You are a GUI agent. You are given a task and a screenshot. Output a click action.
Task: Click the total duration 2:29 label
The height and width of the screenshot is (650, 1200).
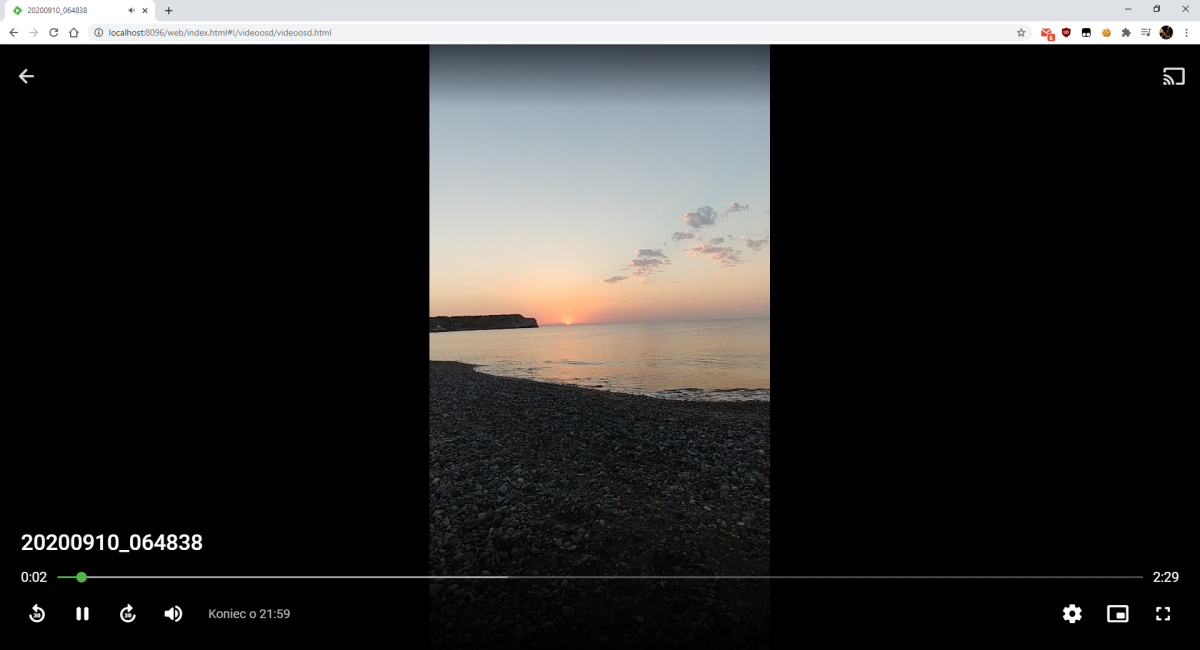(1166, 577)
